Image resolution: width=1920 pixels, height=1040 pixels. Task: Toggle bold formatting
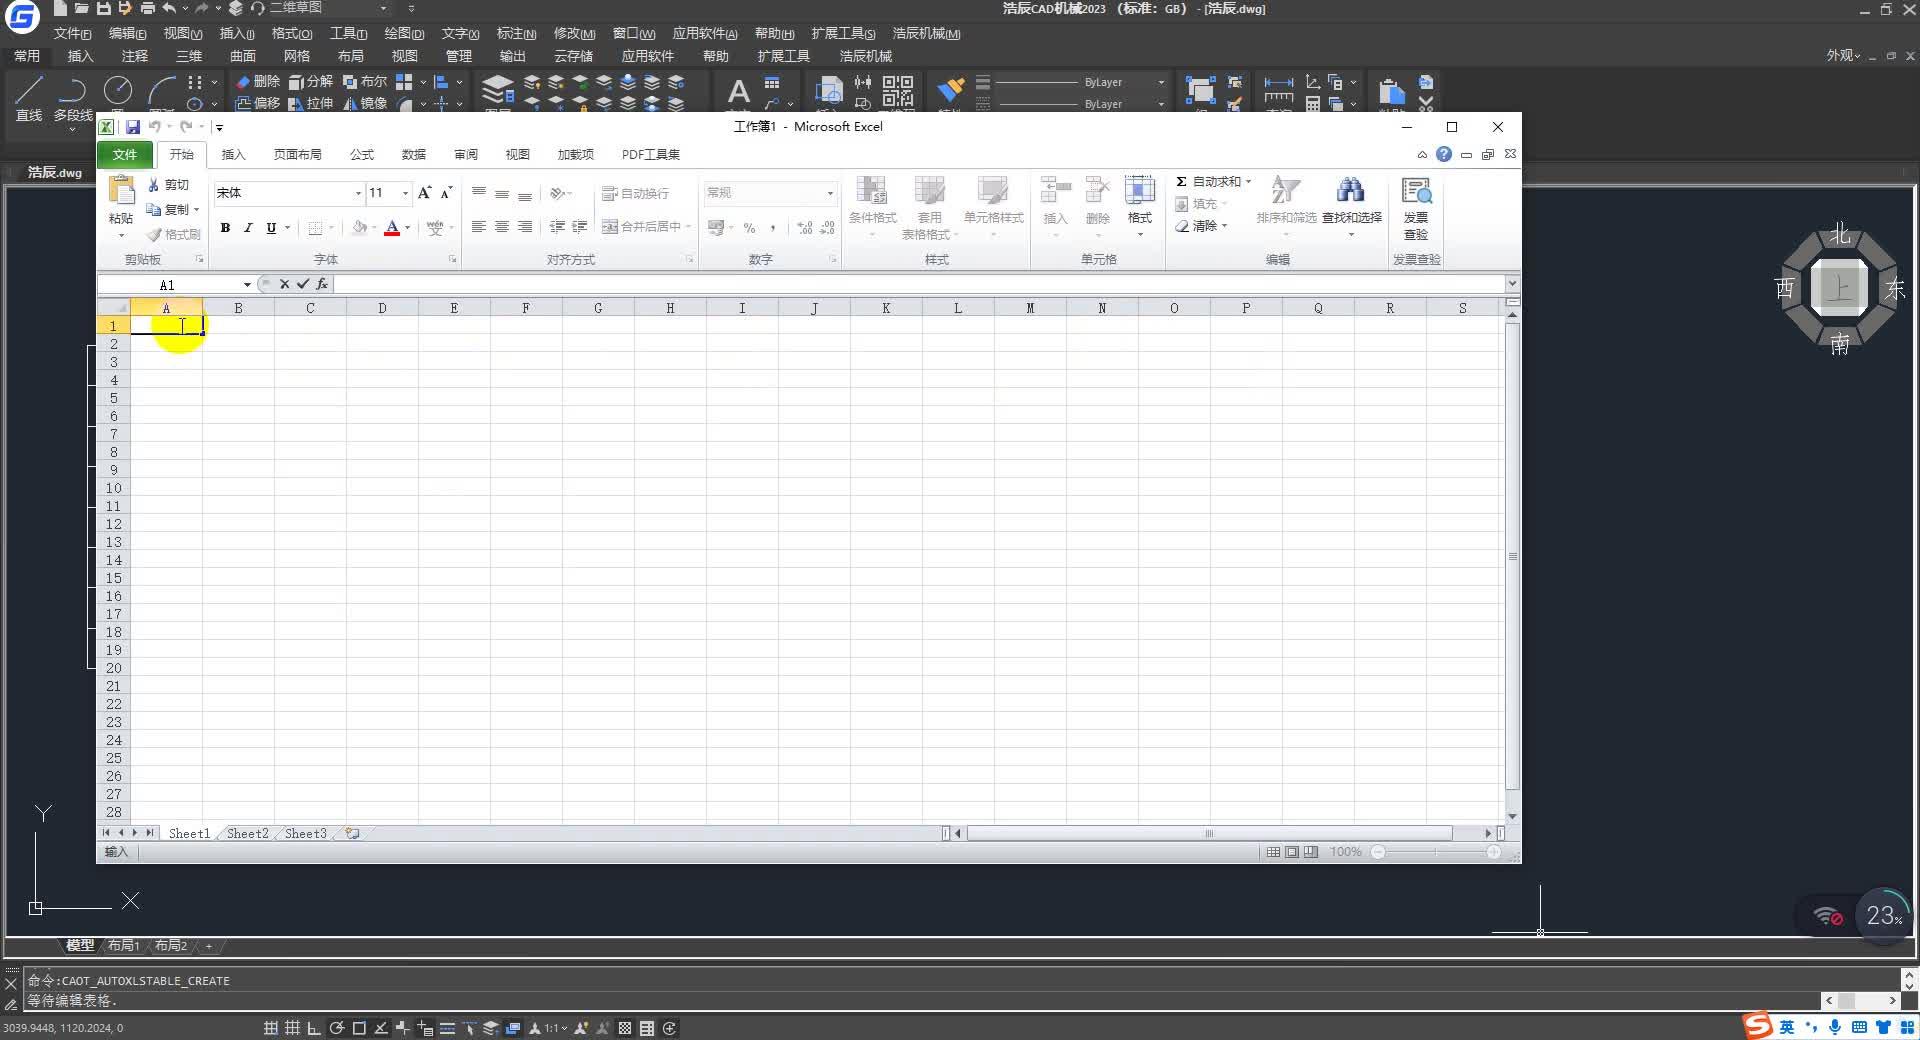click(225, 228)
